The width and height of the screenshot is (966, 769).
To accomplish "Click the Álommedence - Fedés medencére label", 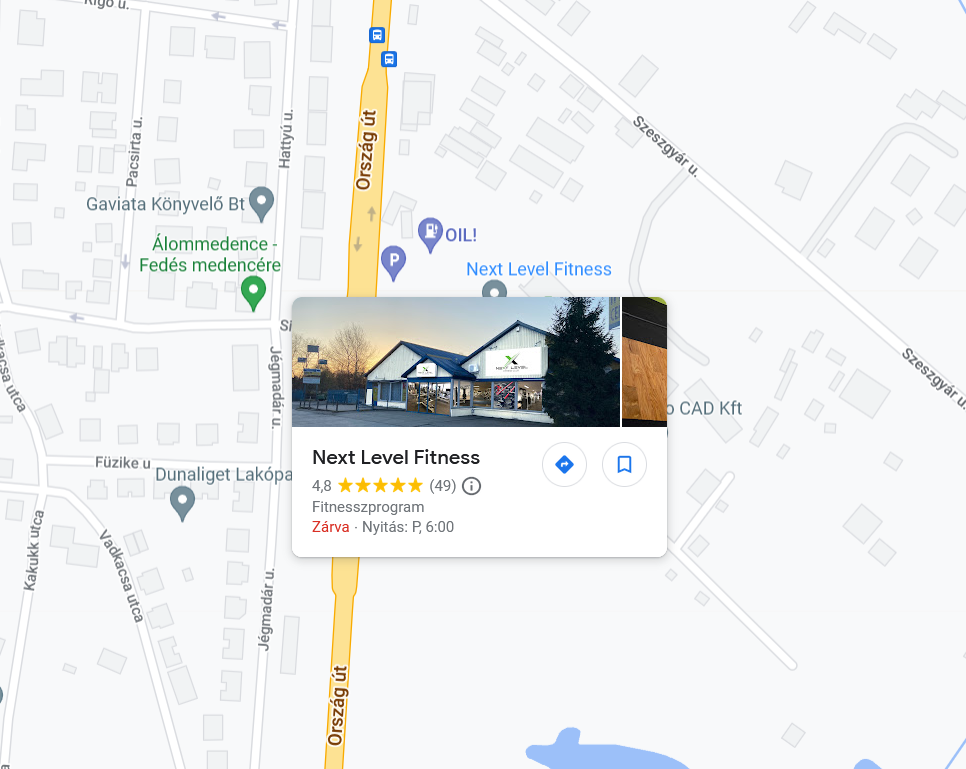I will (x=210, y=254).
